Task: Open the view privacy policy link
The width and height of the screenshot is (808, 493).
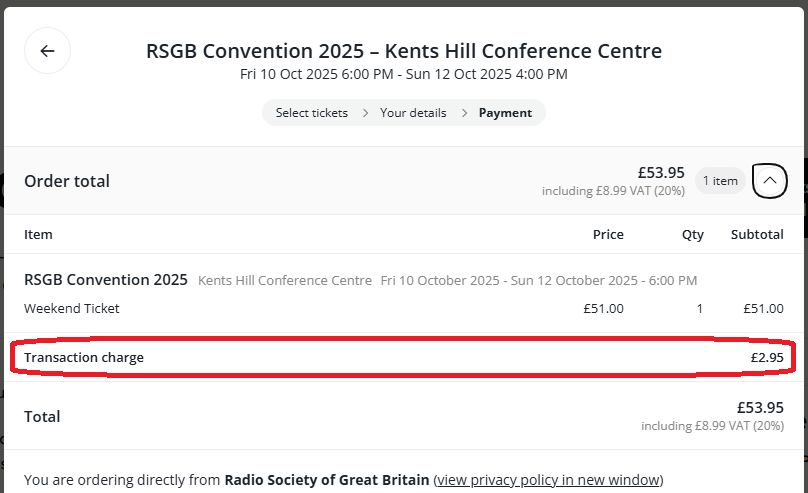Action: tap(548, 480)
